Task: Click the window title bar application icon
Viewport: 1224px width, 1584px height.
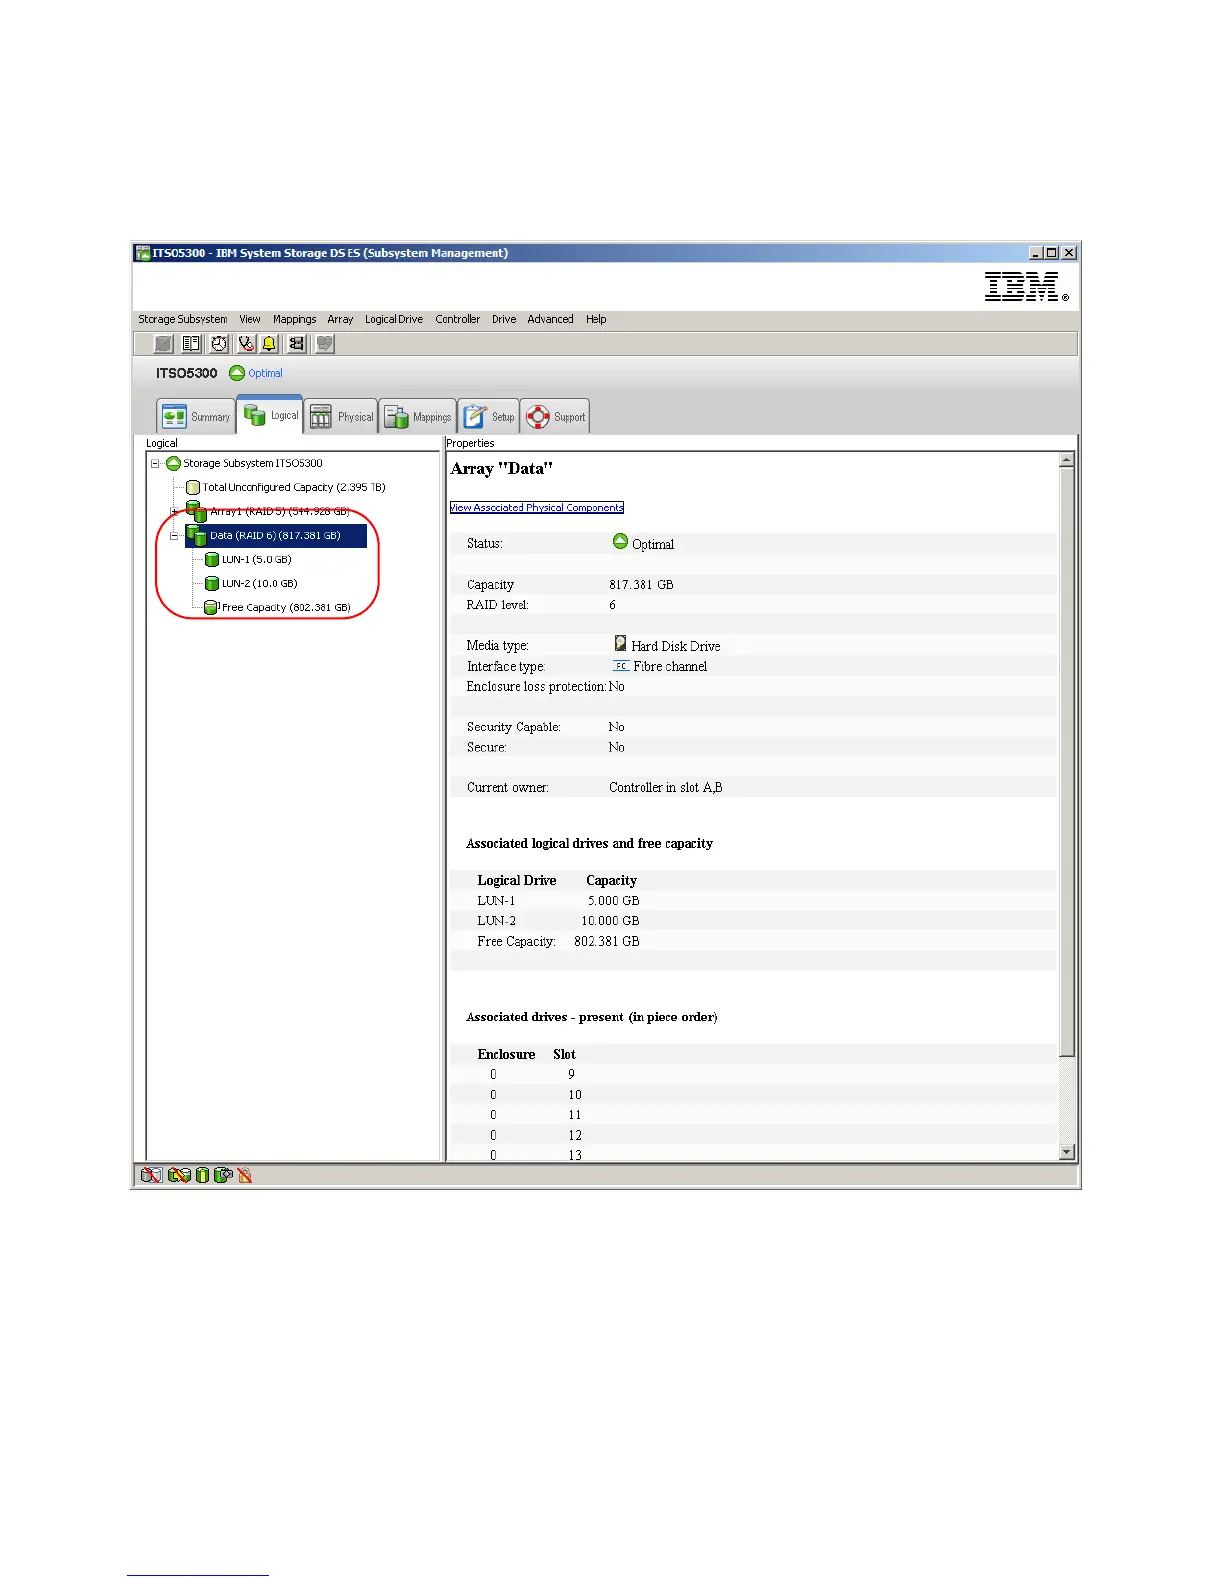Action: tap(143, 253)
